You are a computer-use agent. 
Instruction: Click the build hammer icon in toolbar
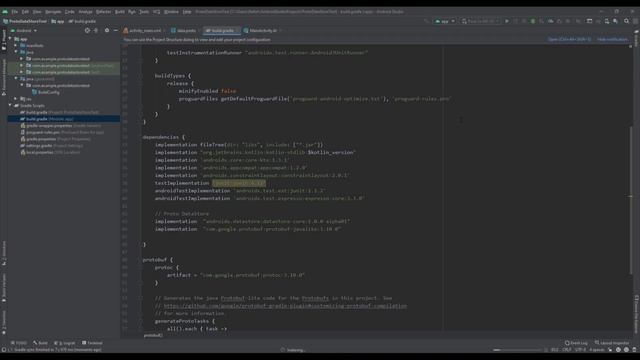point(426,21)
